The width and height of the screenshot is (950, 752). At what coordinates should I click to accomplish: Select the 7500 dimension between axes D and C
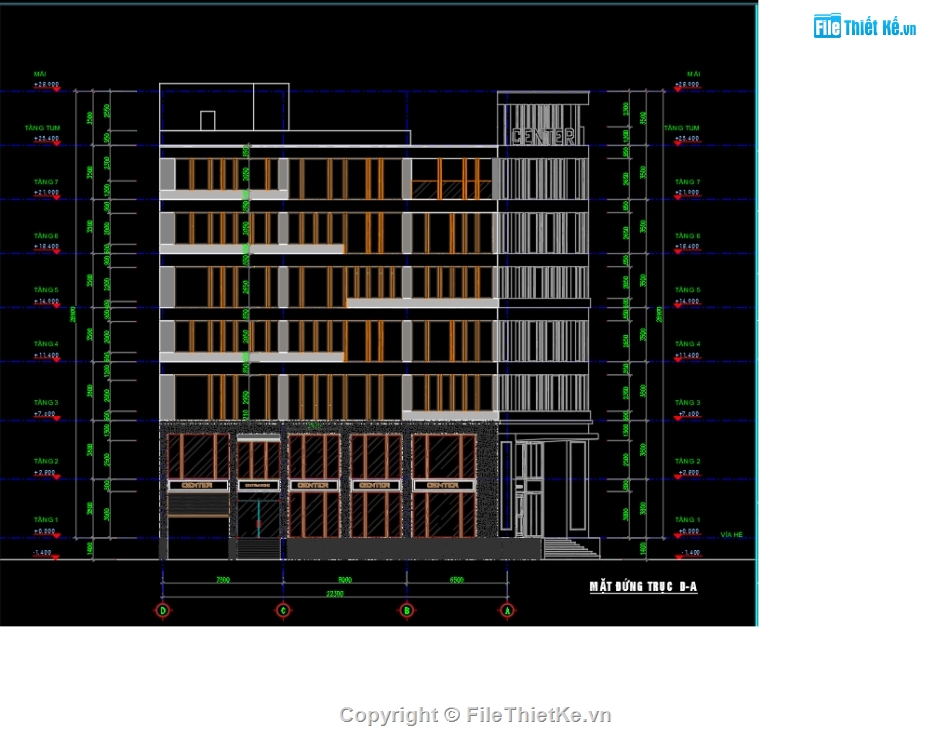click(222, 579)
